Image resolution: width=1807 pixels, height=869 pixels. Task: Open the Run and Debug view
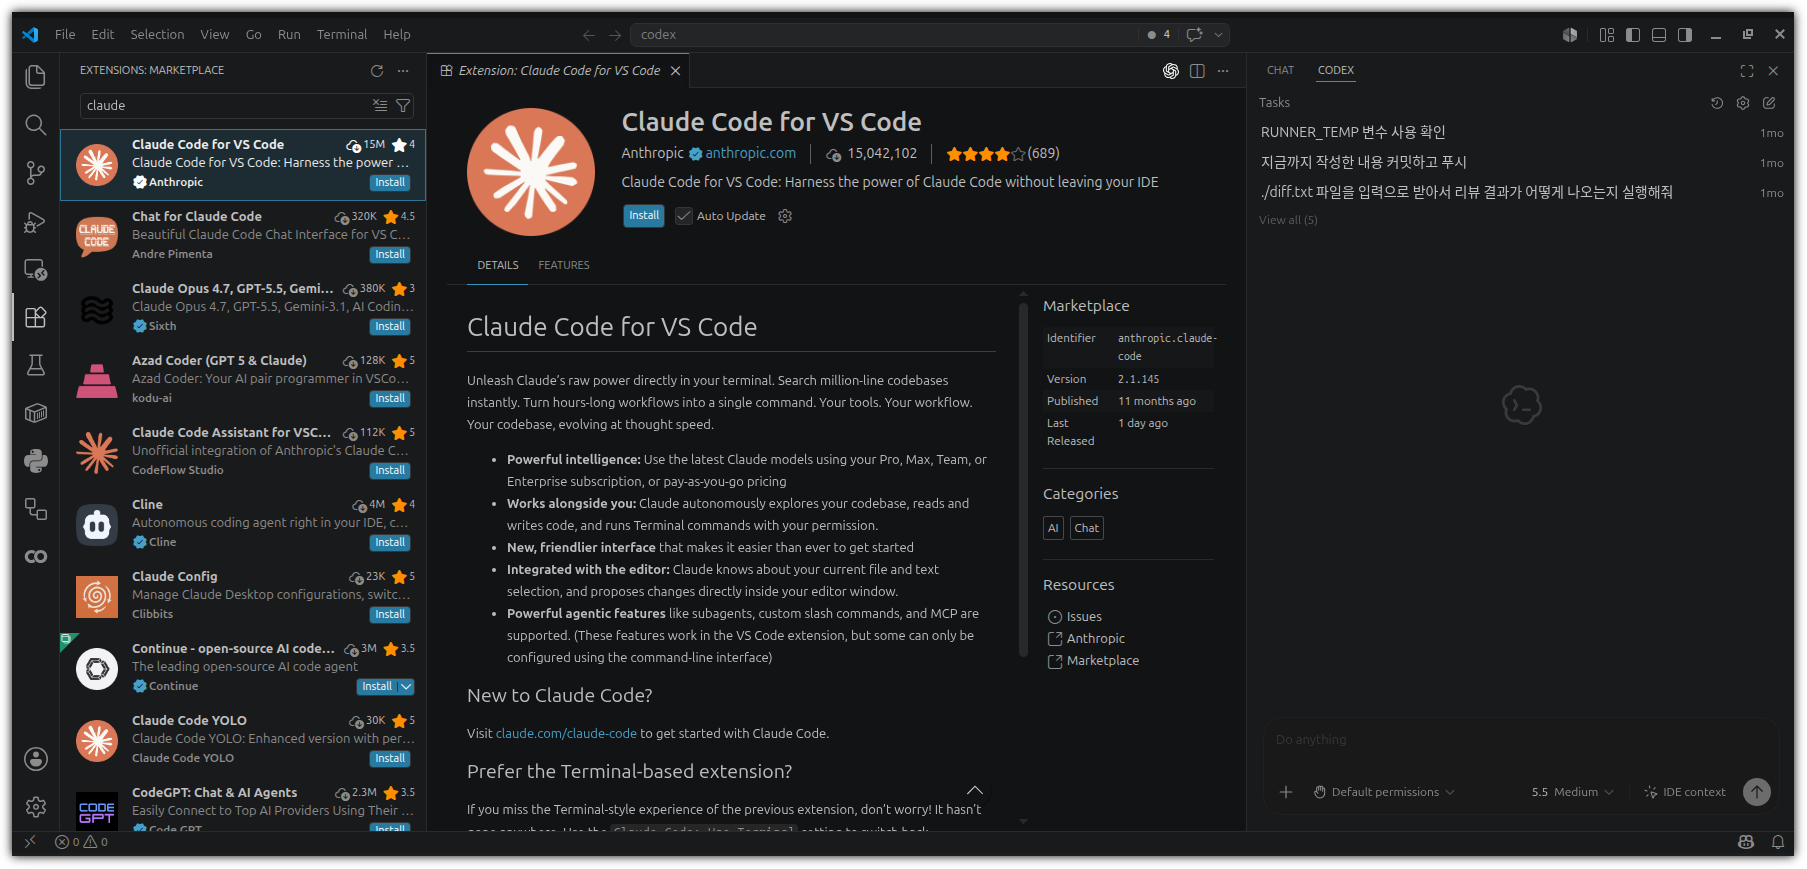[x=36, y=221]
